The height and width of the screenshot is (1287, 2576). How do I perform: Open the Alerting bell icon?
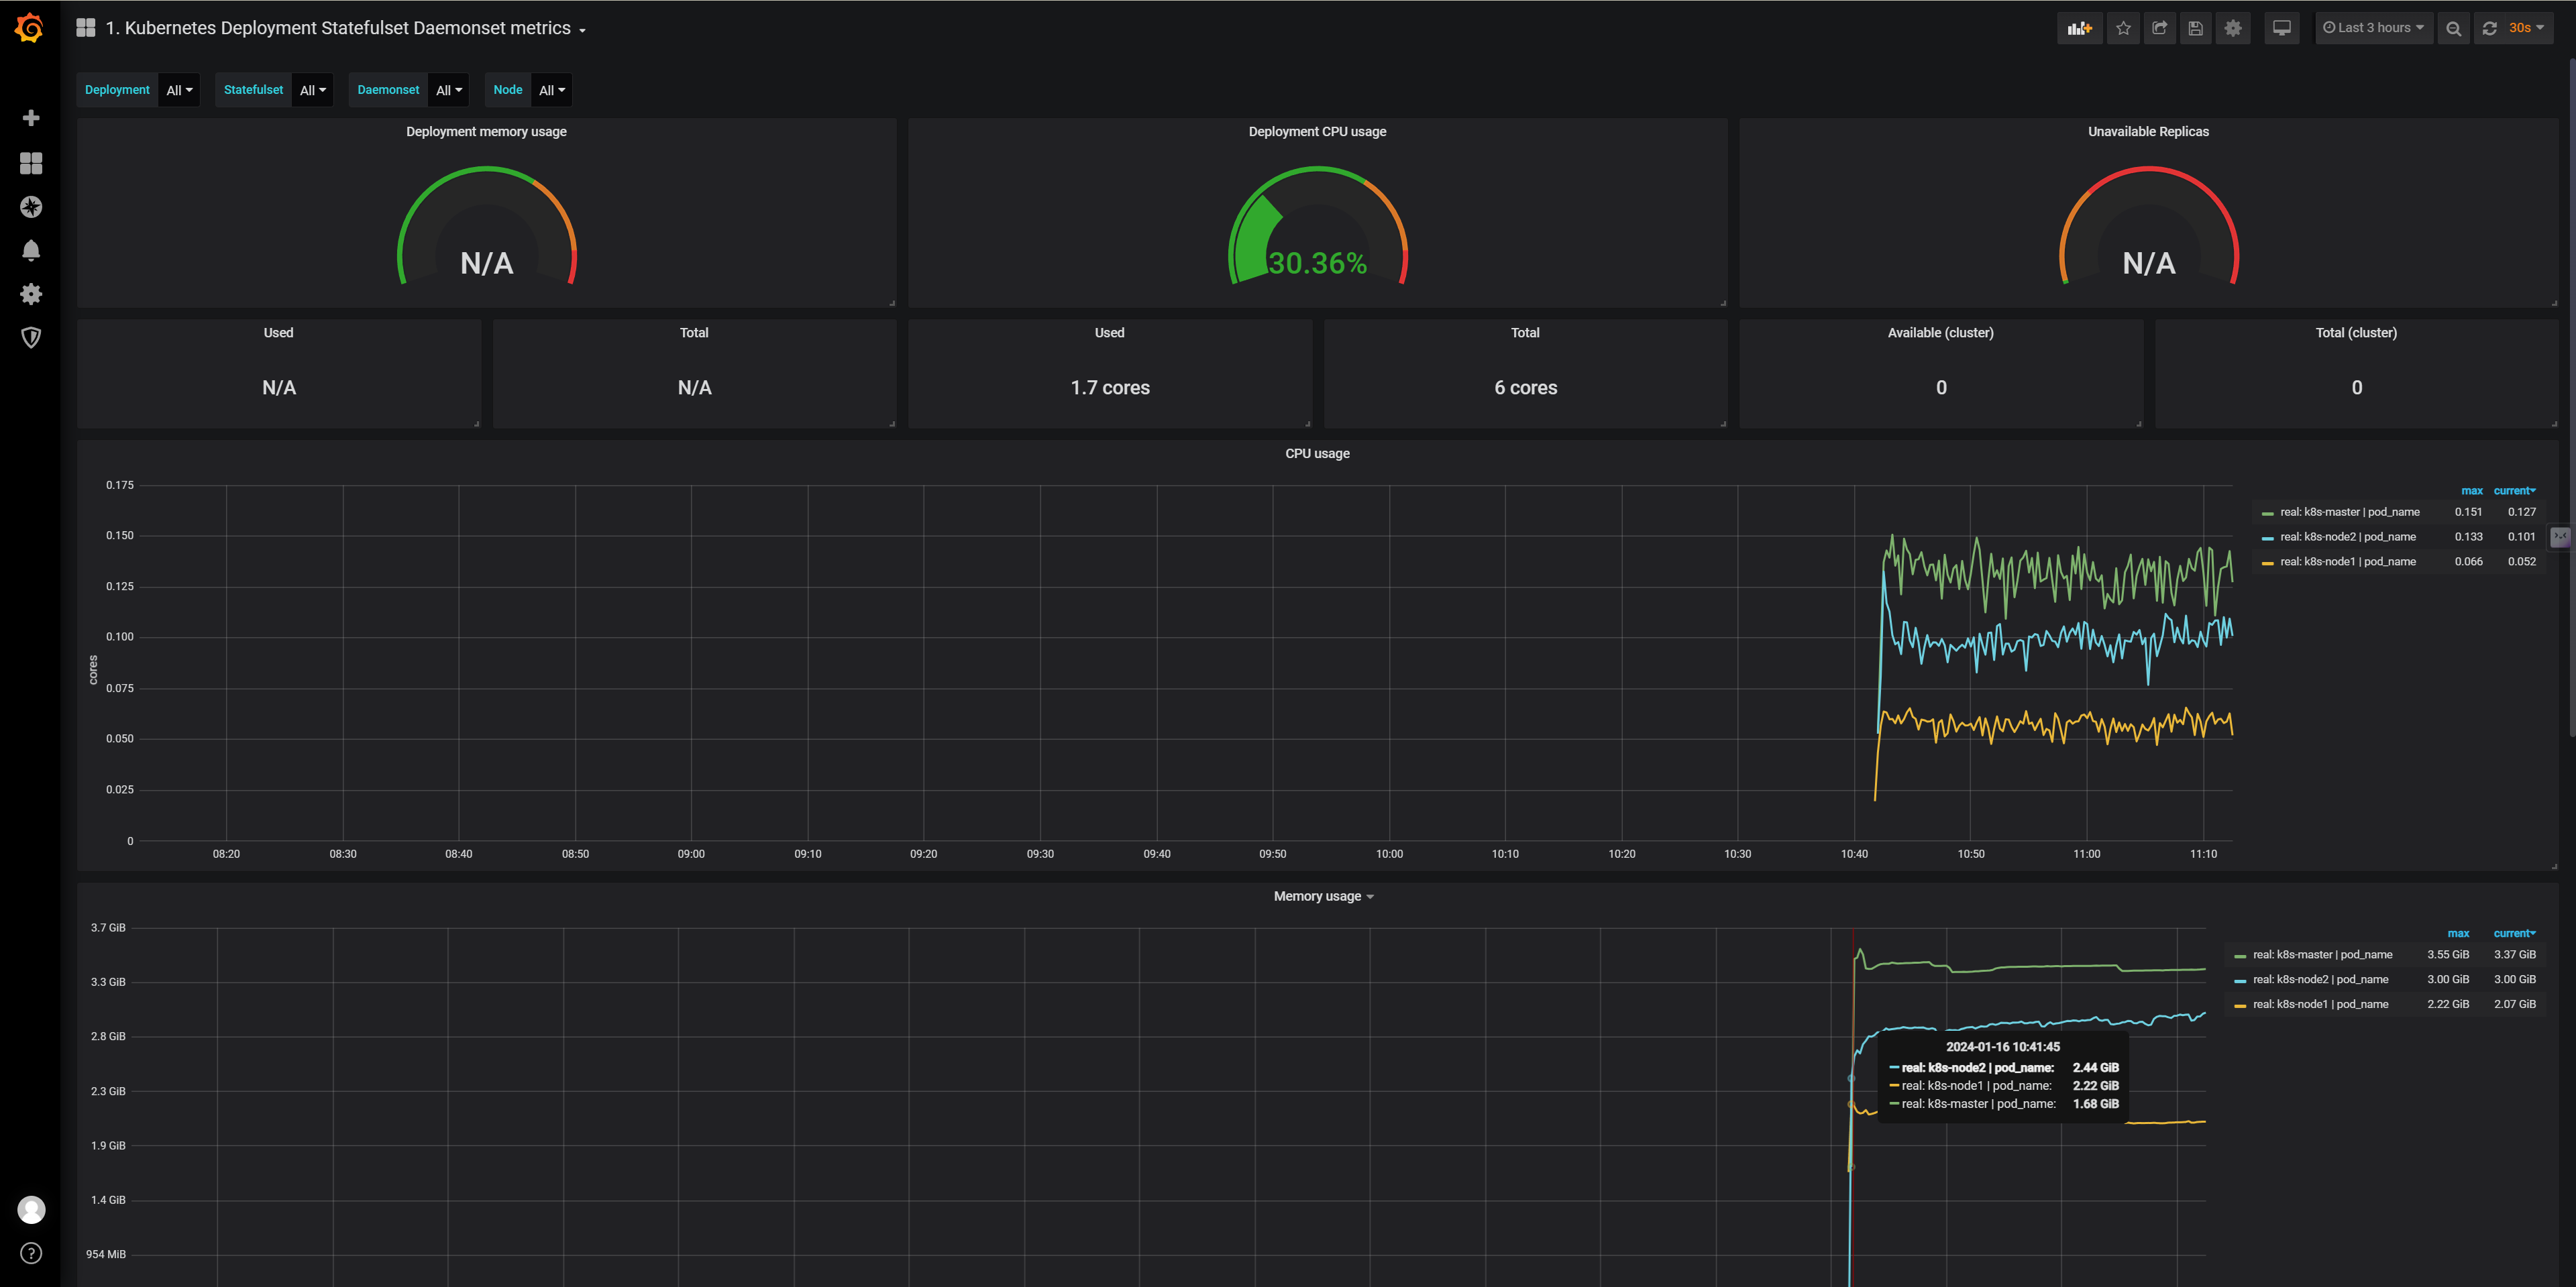tap(31, 250)
